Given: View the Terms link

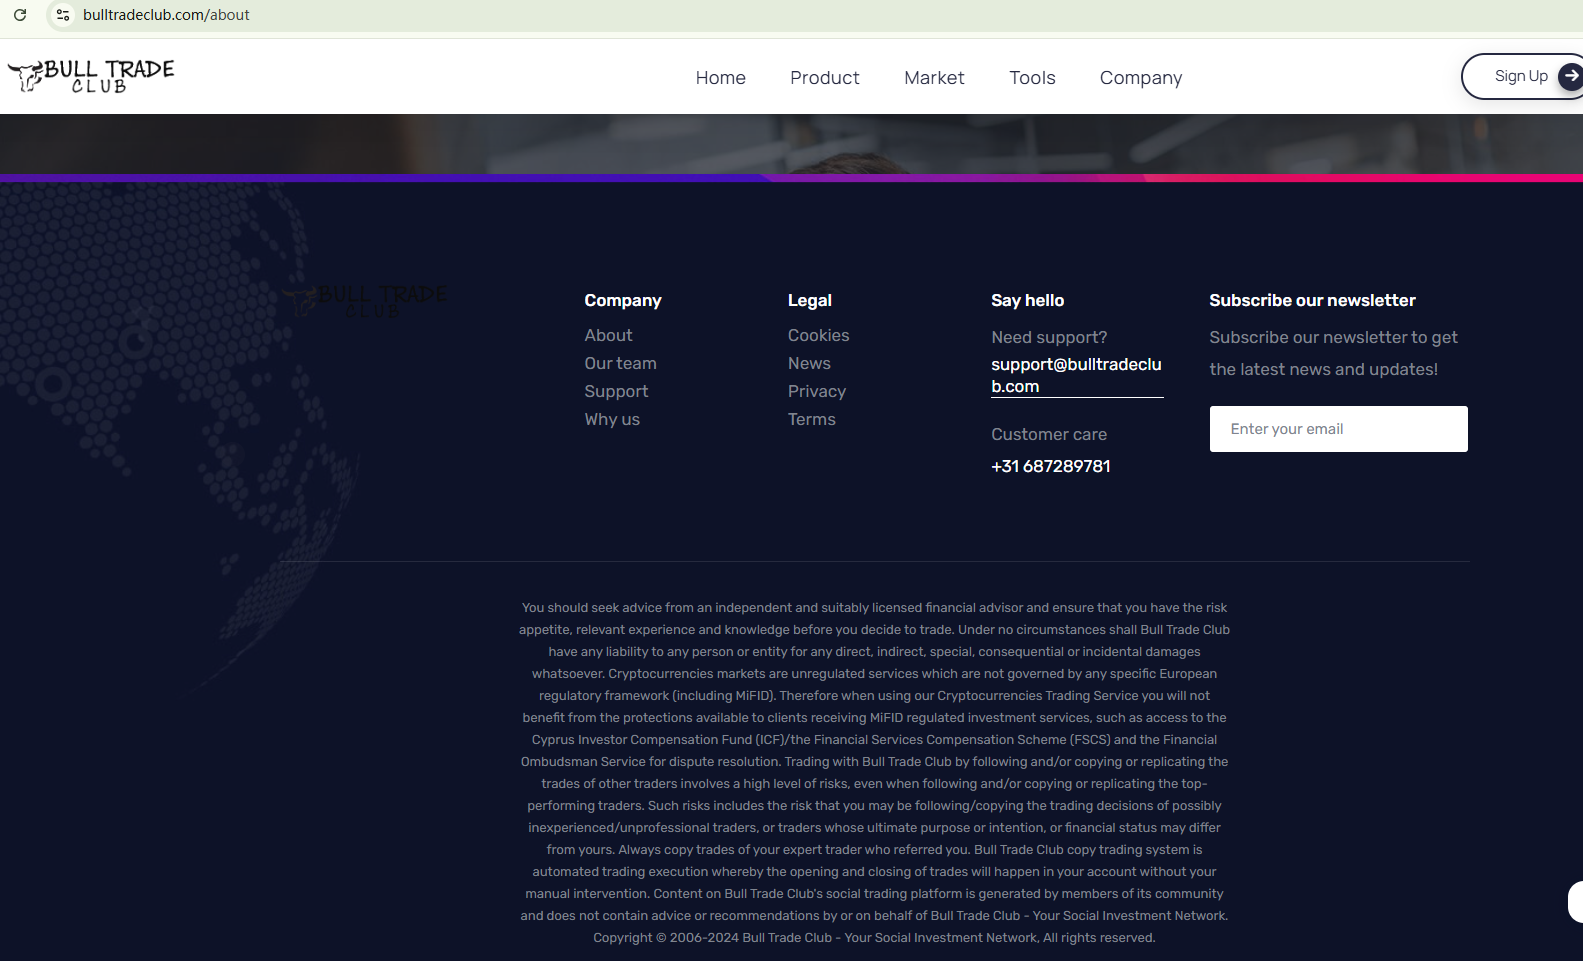Looking at the screenshot, I should pyautogui.click(x=812, y=419).
